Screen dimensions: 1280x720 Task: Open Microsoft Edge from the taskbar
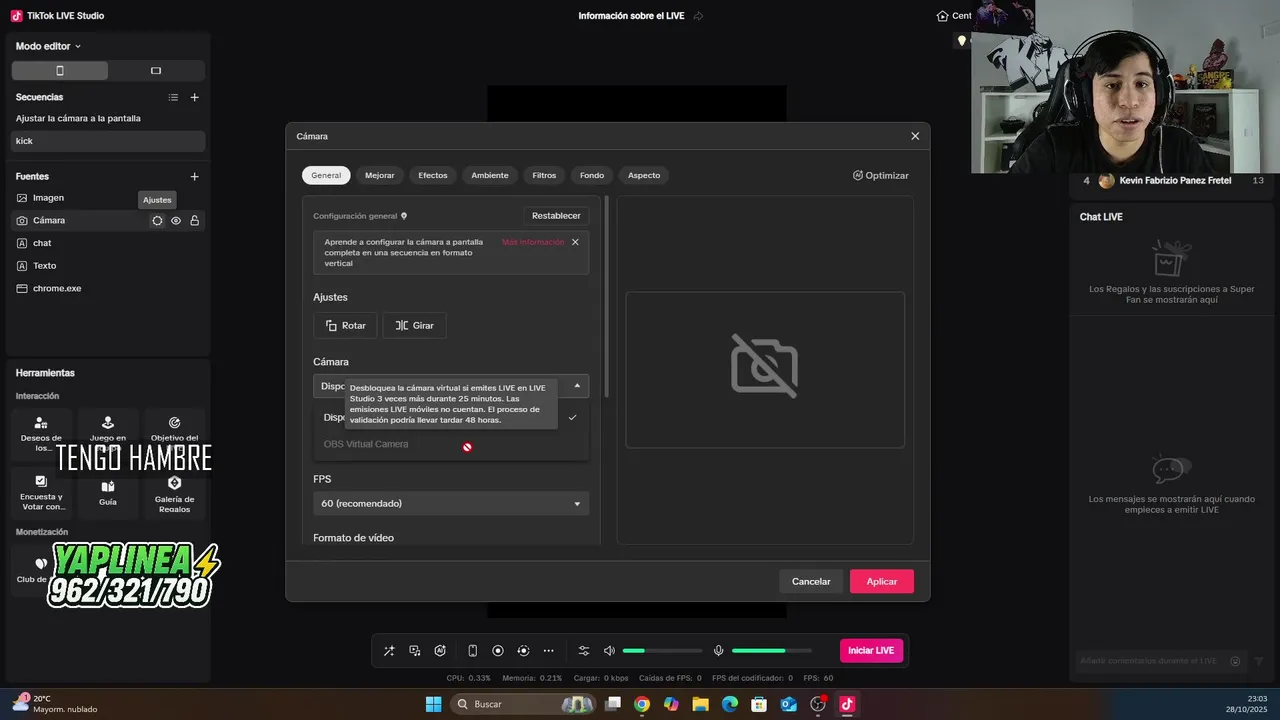[730, 704]
